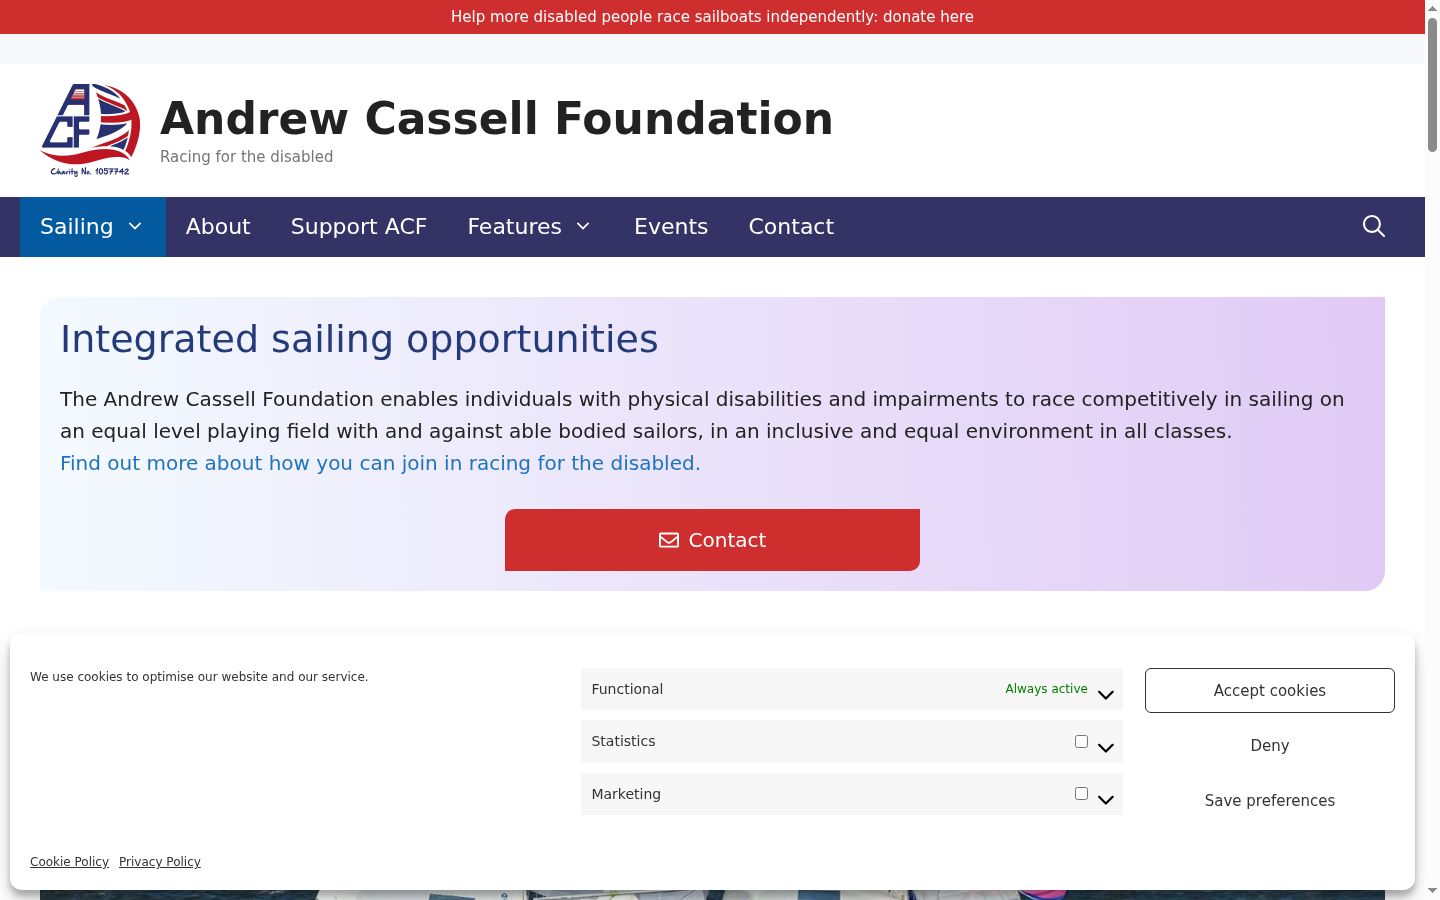Go to the About page
Screen dimensions: 1440x900
tap(218, 227)
